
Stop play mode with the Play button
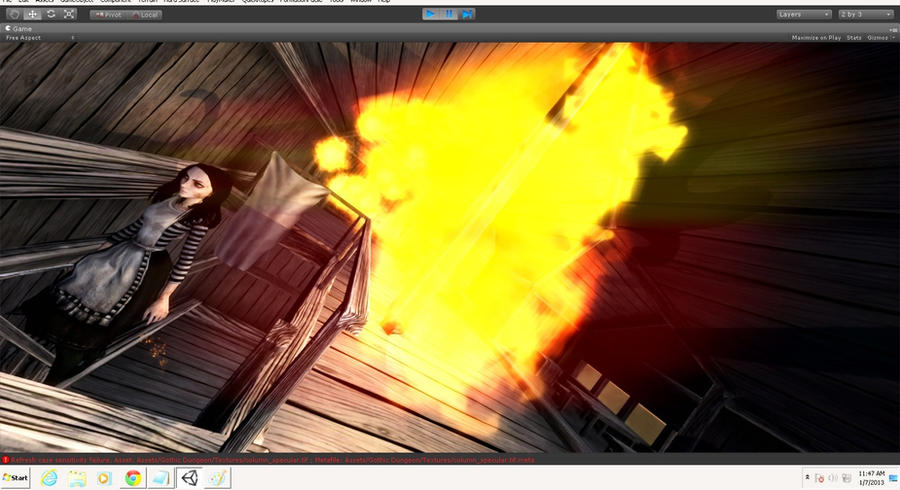tap(430, 14)
